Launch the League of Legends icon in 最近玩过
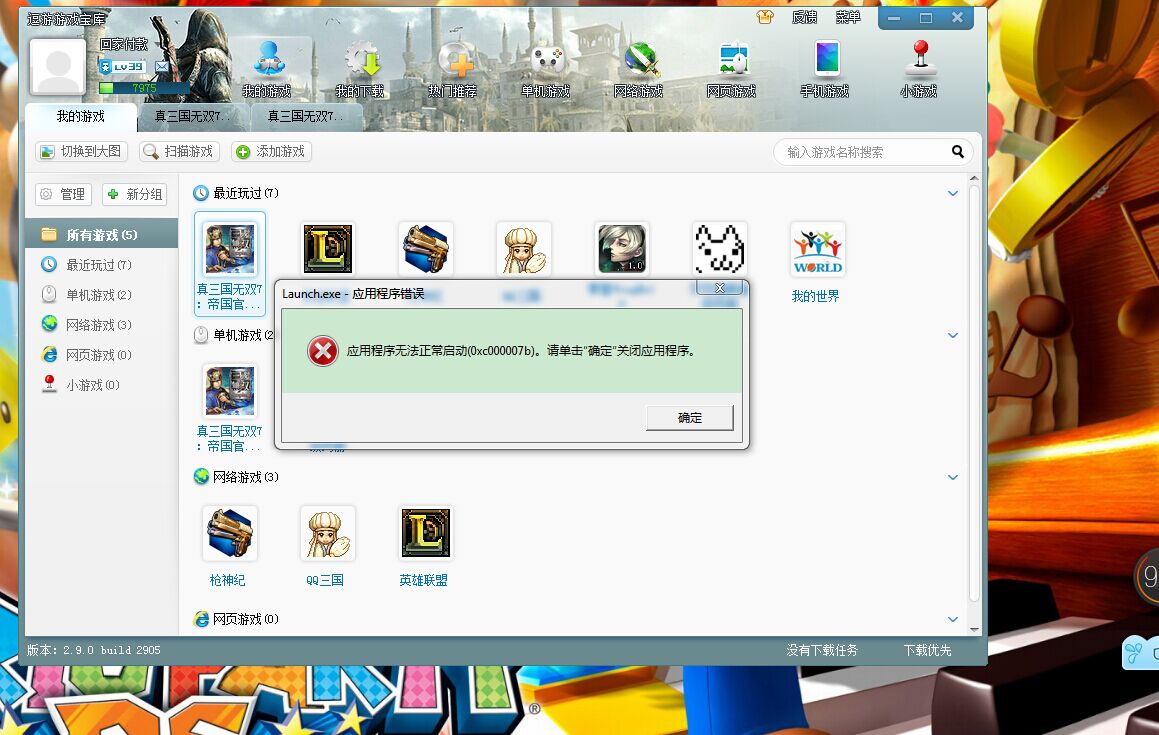Viewport: 1159px width, 735px height. point(328,249)
